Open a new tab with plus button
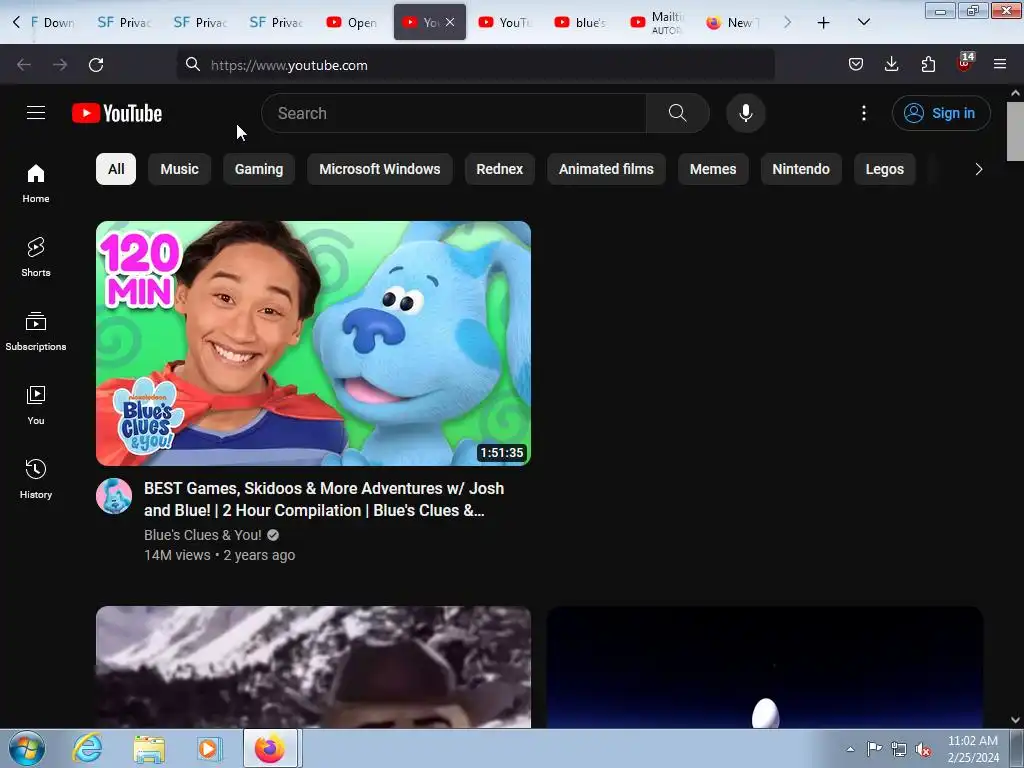Viewport: 1024px width, 768px height. [824, 23]
